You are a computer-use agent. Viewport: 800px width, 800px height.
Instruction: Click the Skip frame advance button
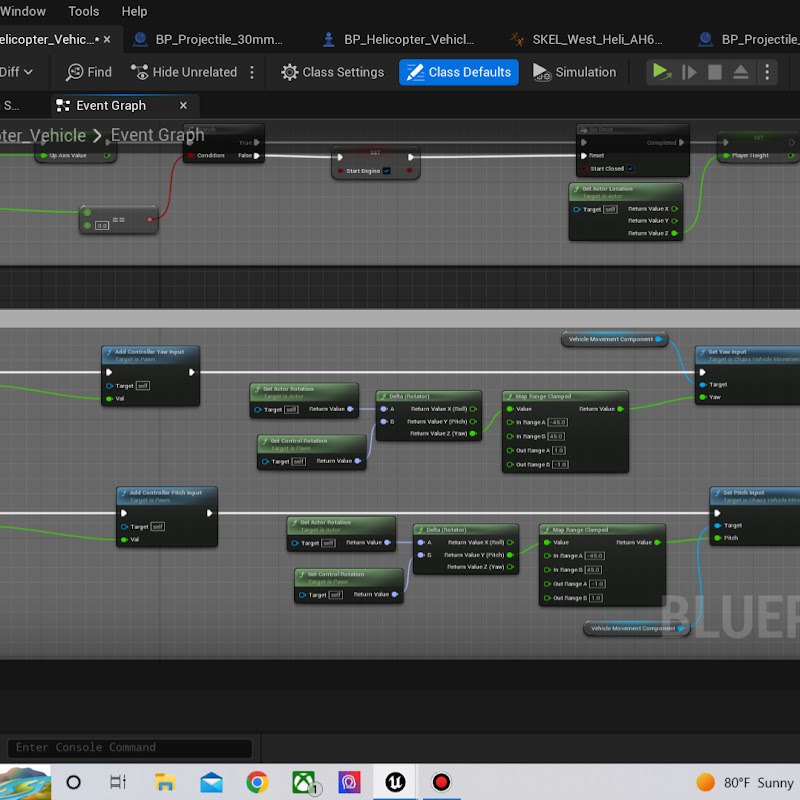[x=689, y=72]
